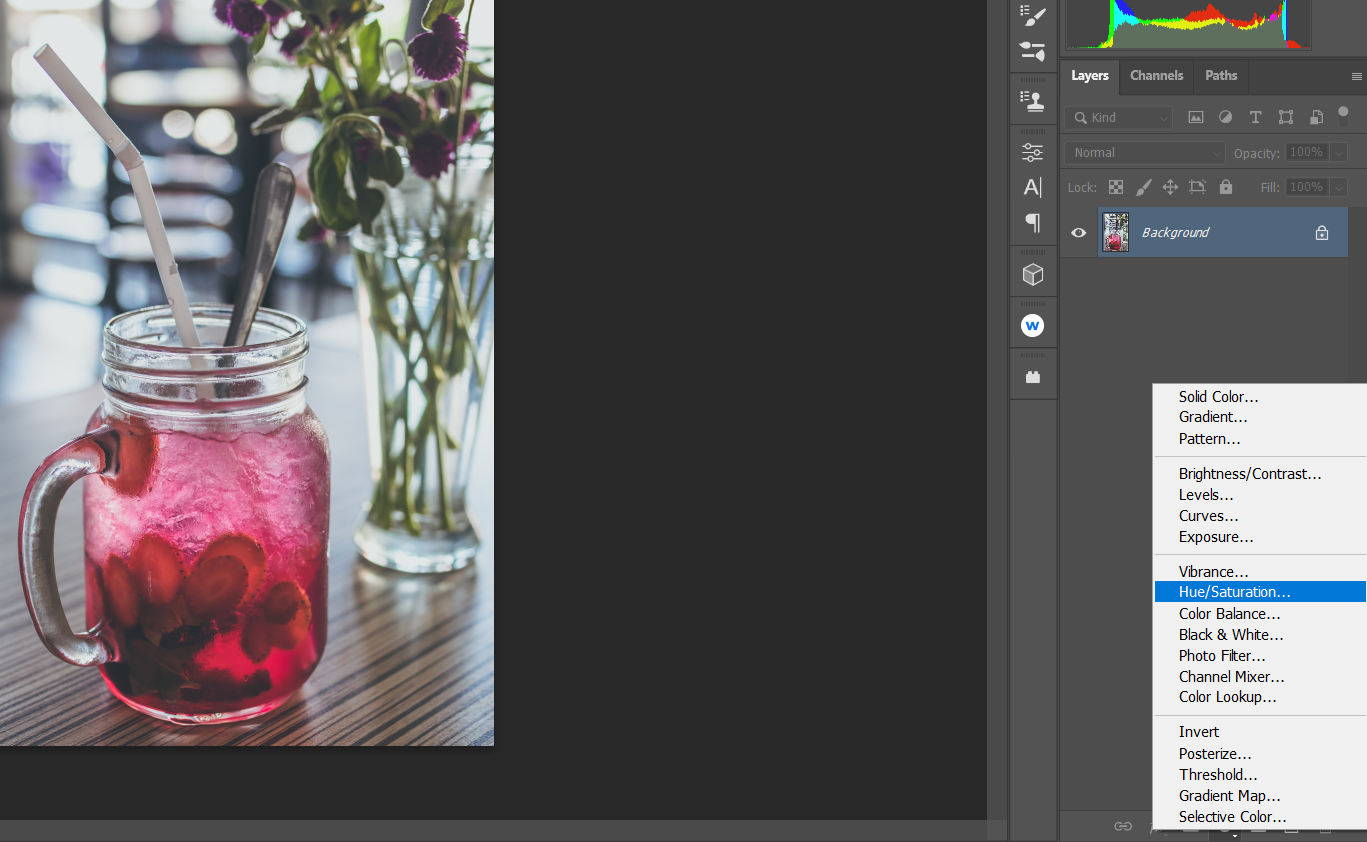
Task: Click the histogram graph display
Action: (1187, 24)
